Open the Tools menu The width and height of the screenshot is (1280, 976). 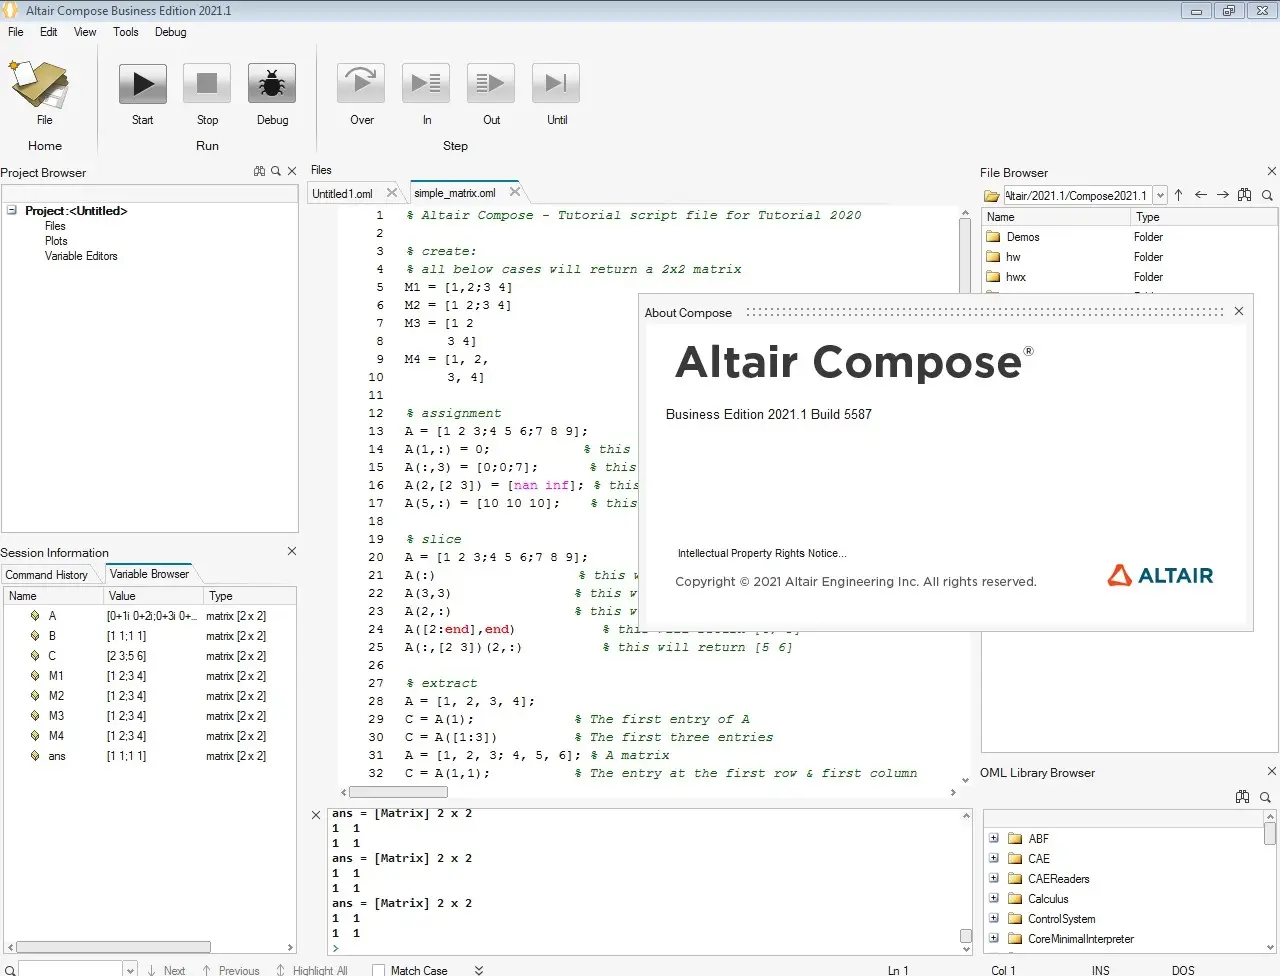(x=126, y=32)
